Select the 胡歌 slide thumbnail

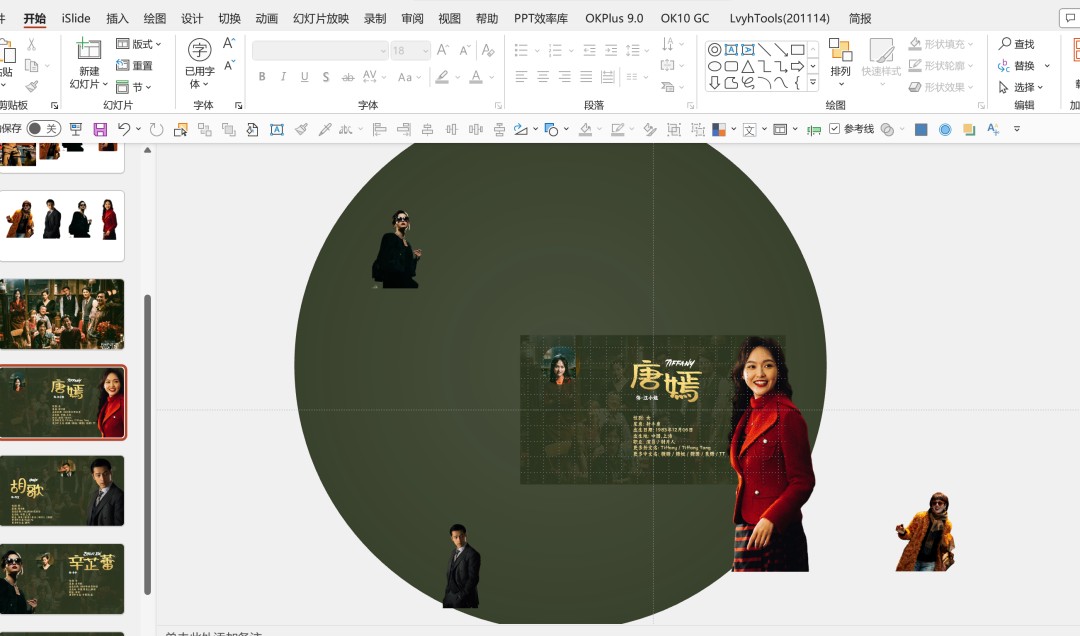[x=62, y=490]
